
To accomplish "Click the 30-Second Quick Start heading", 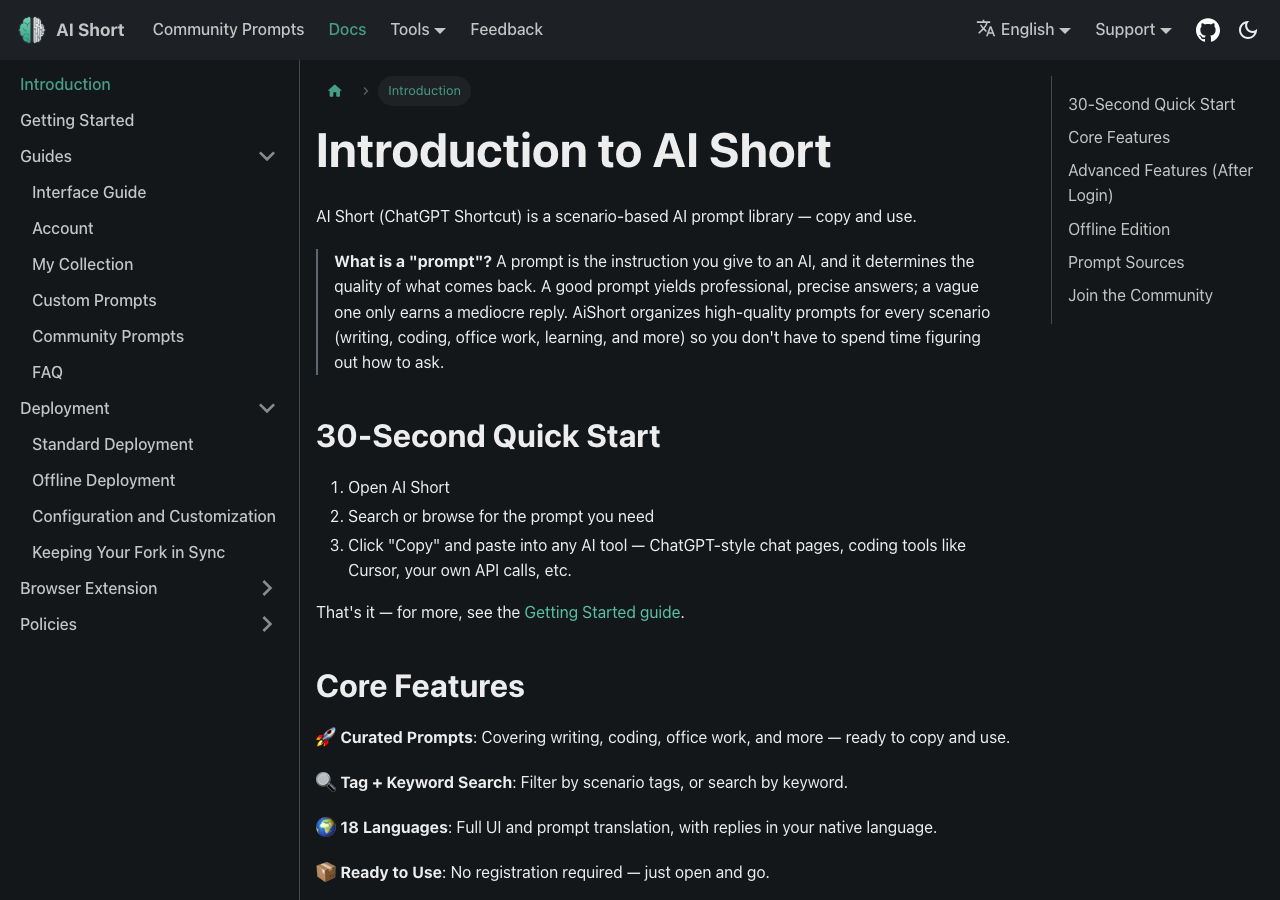I will 488,436.
